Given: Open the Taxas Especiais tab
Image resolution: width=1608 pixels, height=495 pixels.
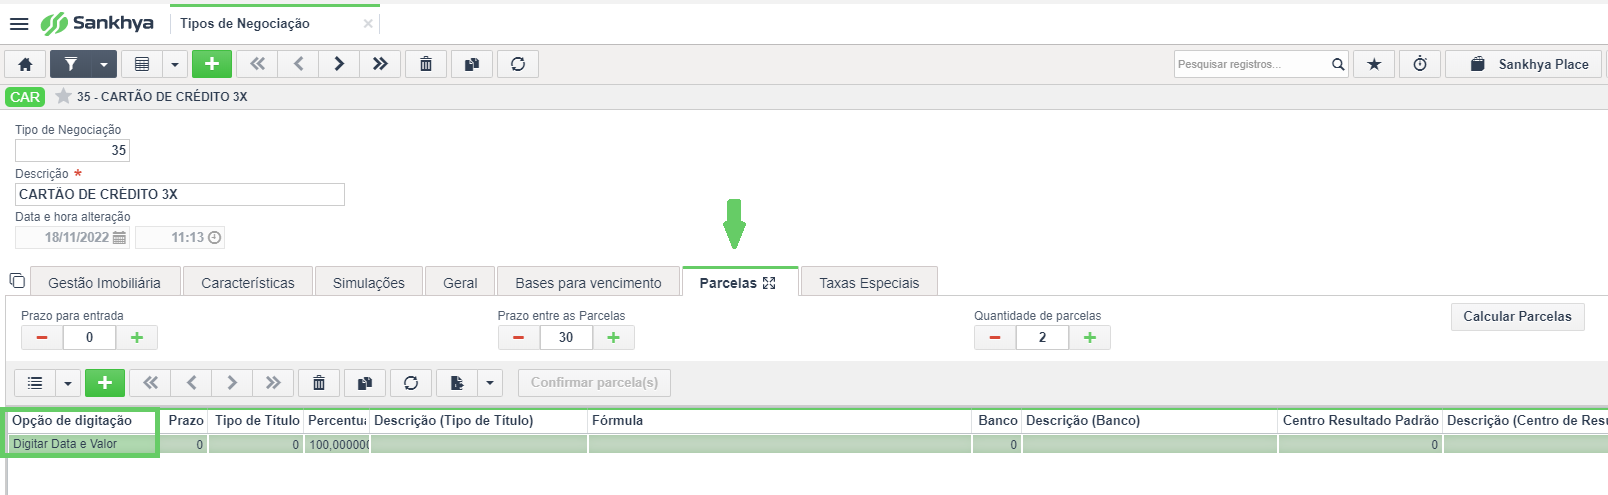Looking at the screenshot, I should click(869, 283).
